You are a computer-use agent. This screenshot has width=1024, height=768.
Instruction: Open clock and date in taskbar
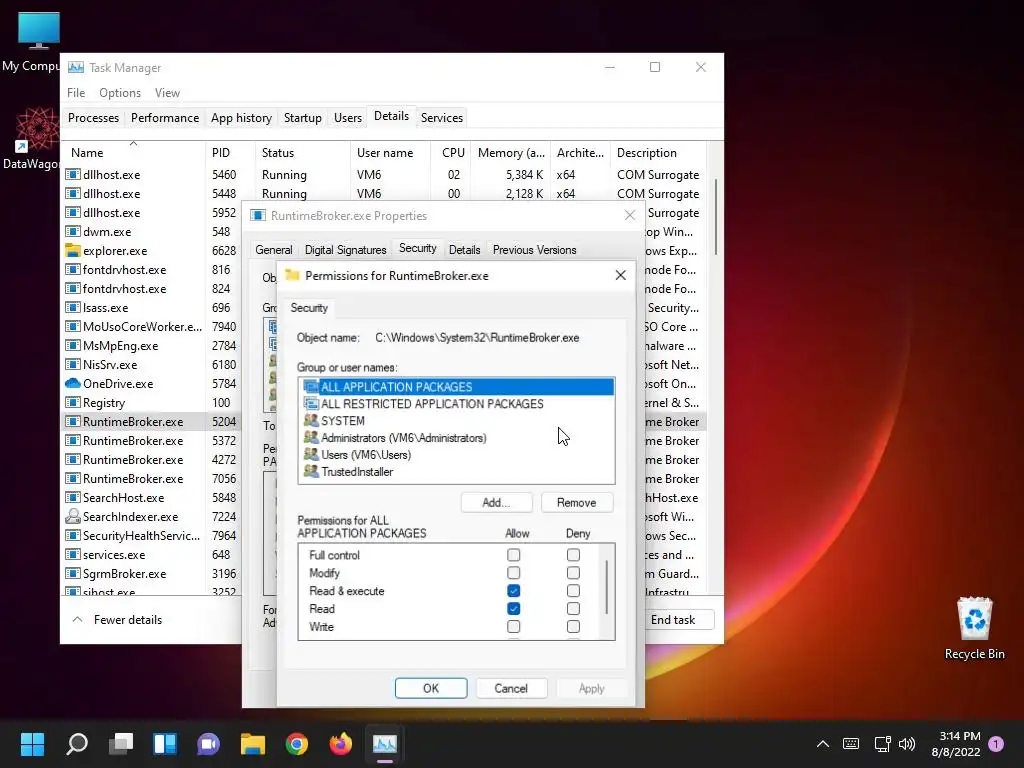pos(956,743)
